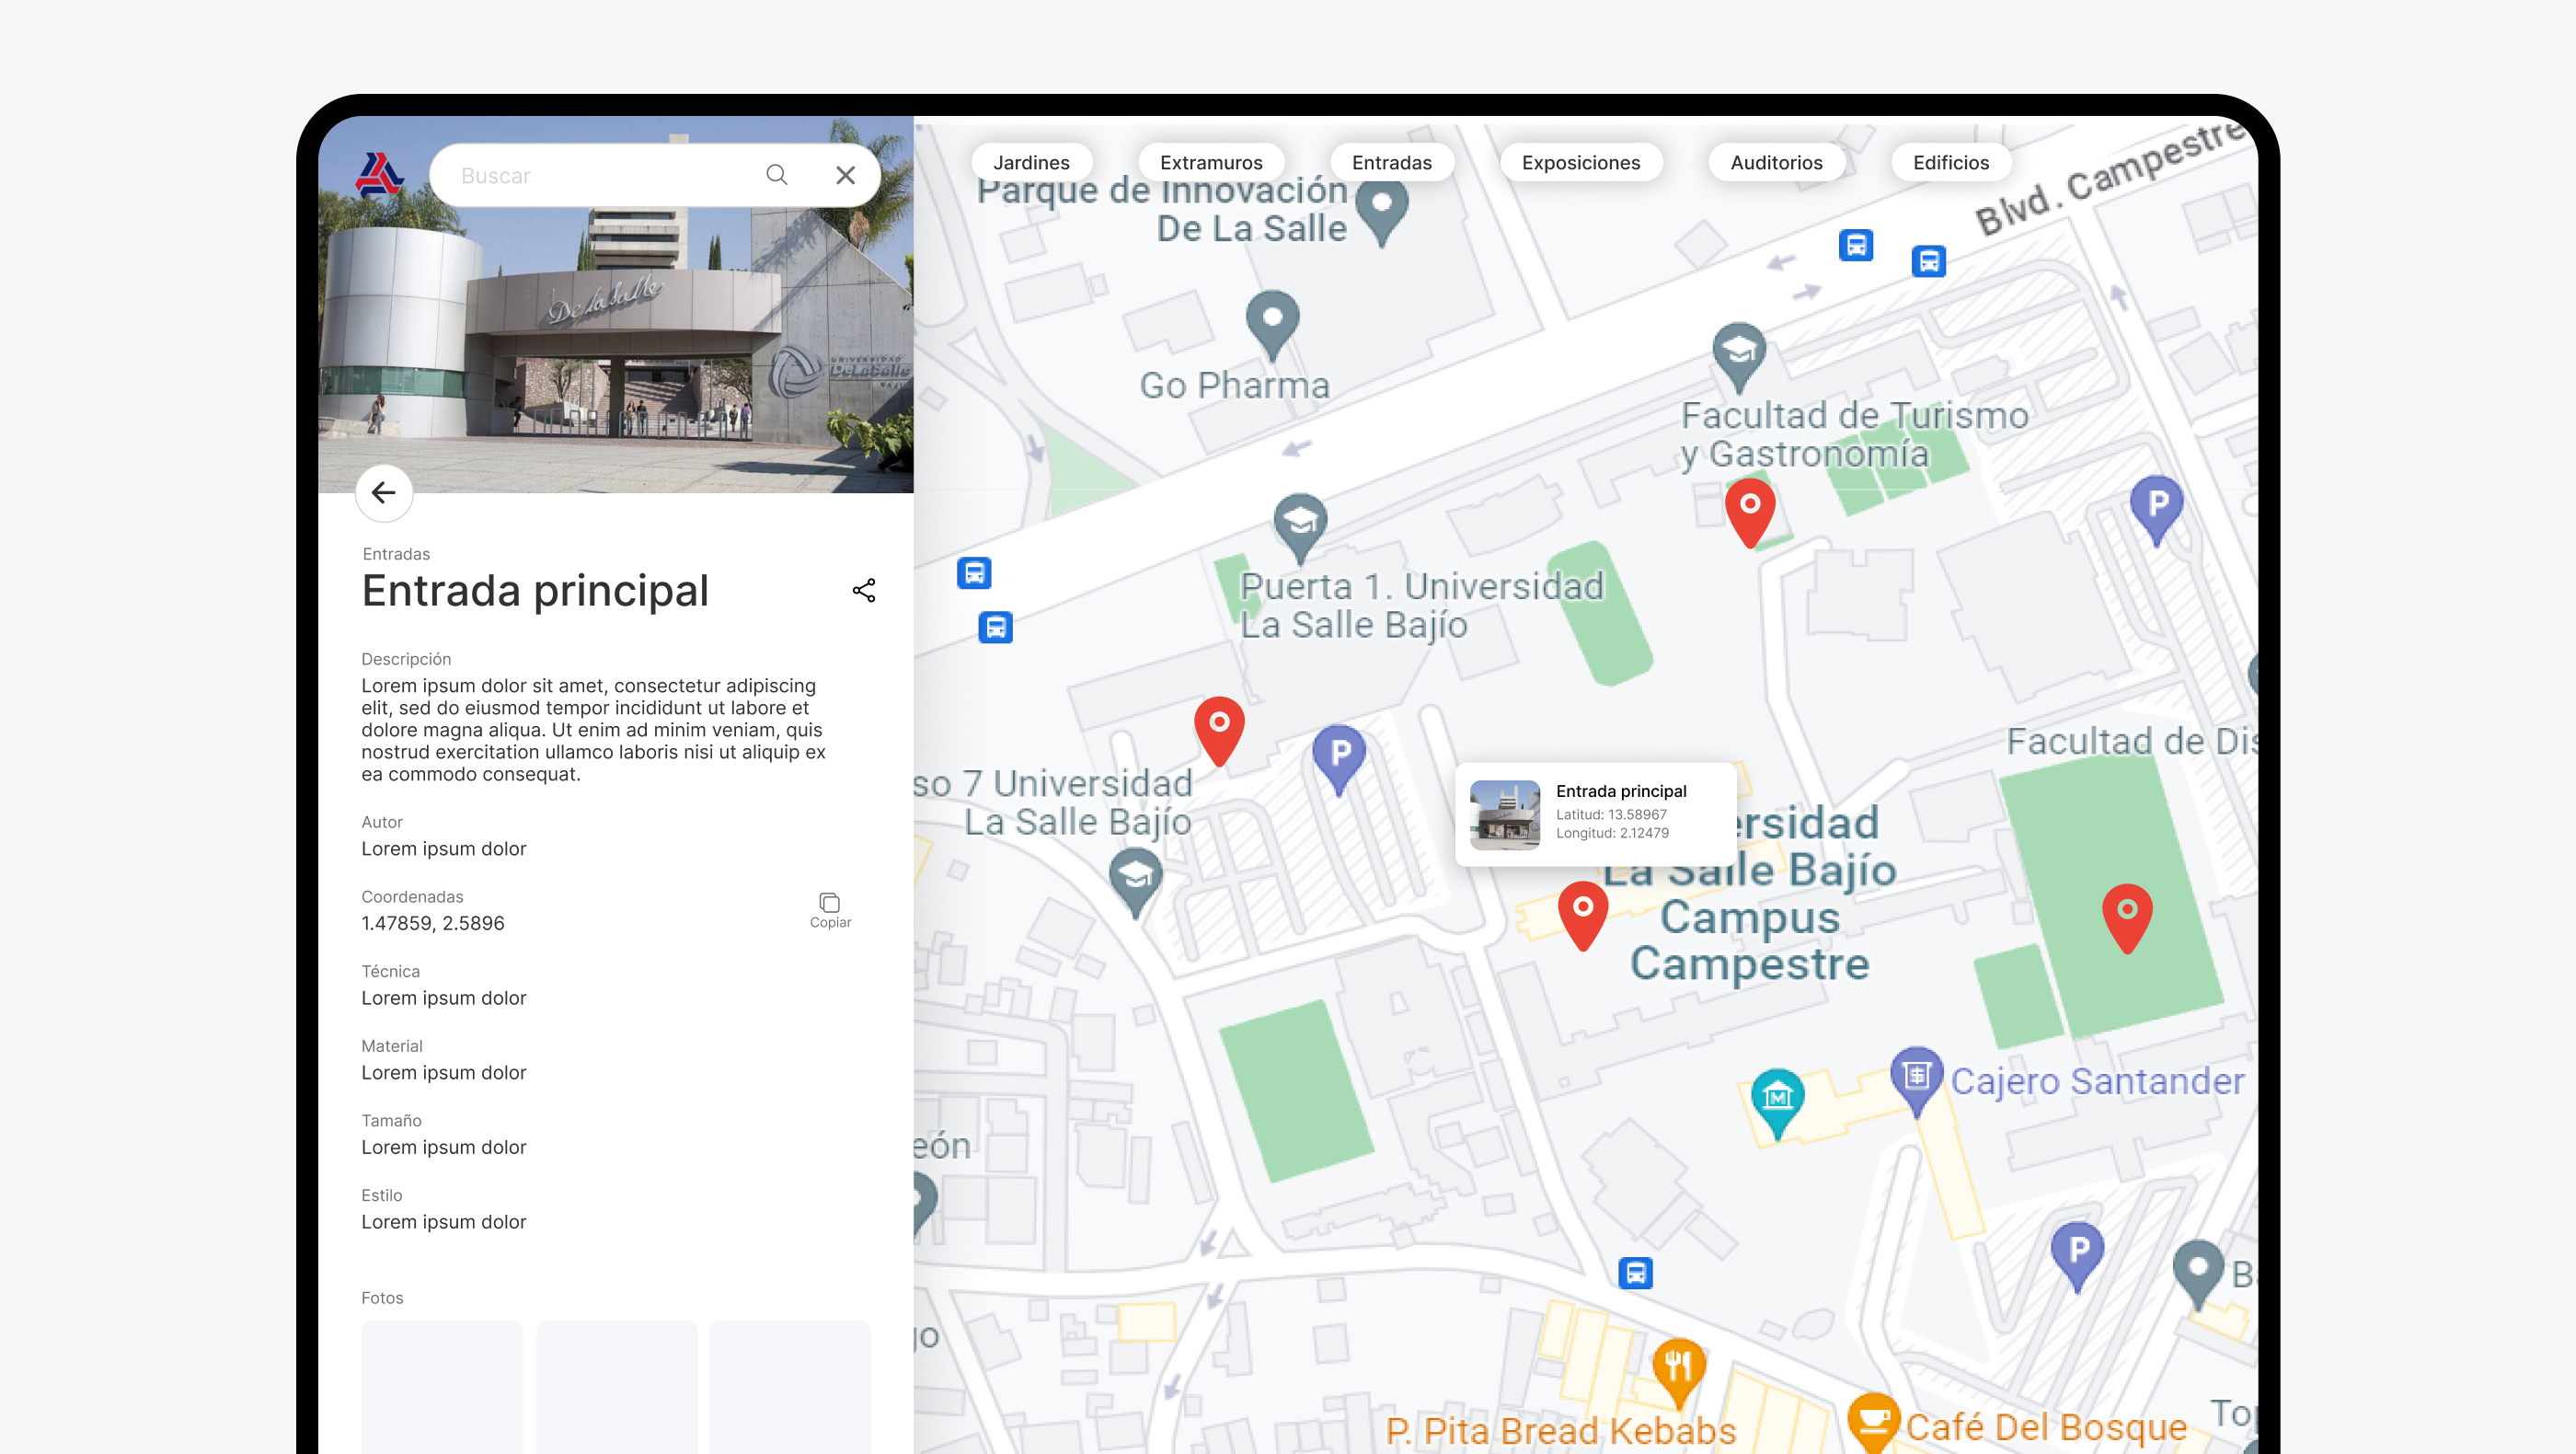
Task: Click the "Latitud: 13.58967" text
Action: pos(1611,814)
